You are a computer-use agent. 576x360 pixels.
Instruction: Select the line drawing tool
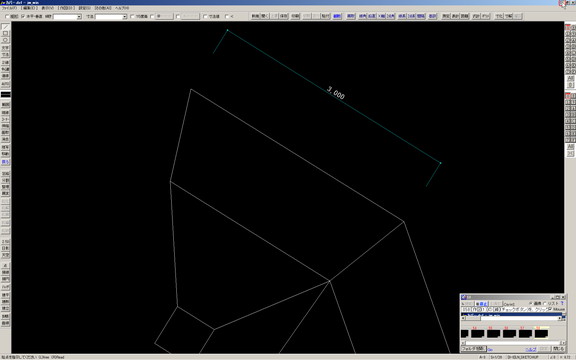tap(5, 27)
